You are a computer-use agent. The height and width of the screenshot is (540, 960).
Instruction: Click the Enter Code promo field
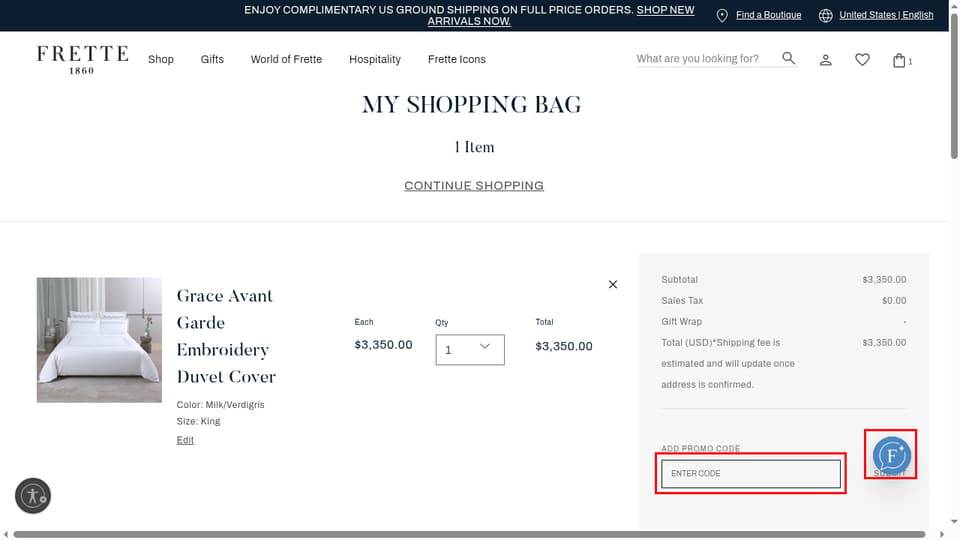[751, 473]
